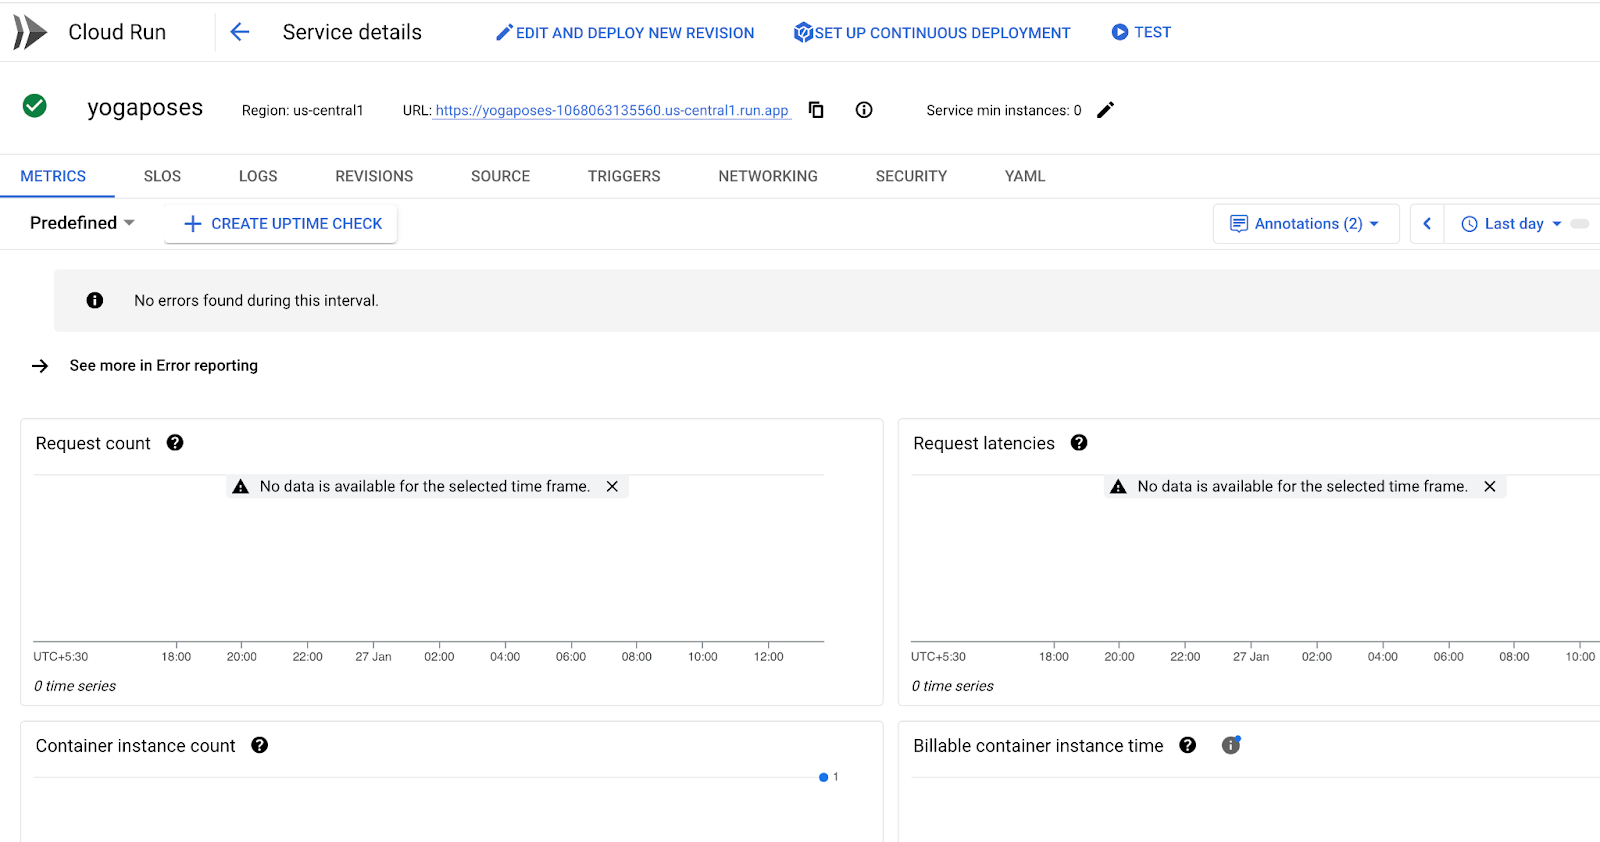1600x842 pixels.
Task: Open help icon for Request latencies
Action: coord(1079,443)
